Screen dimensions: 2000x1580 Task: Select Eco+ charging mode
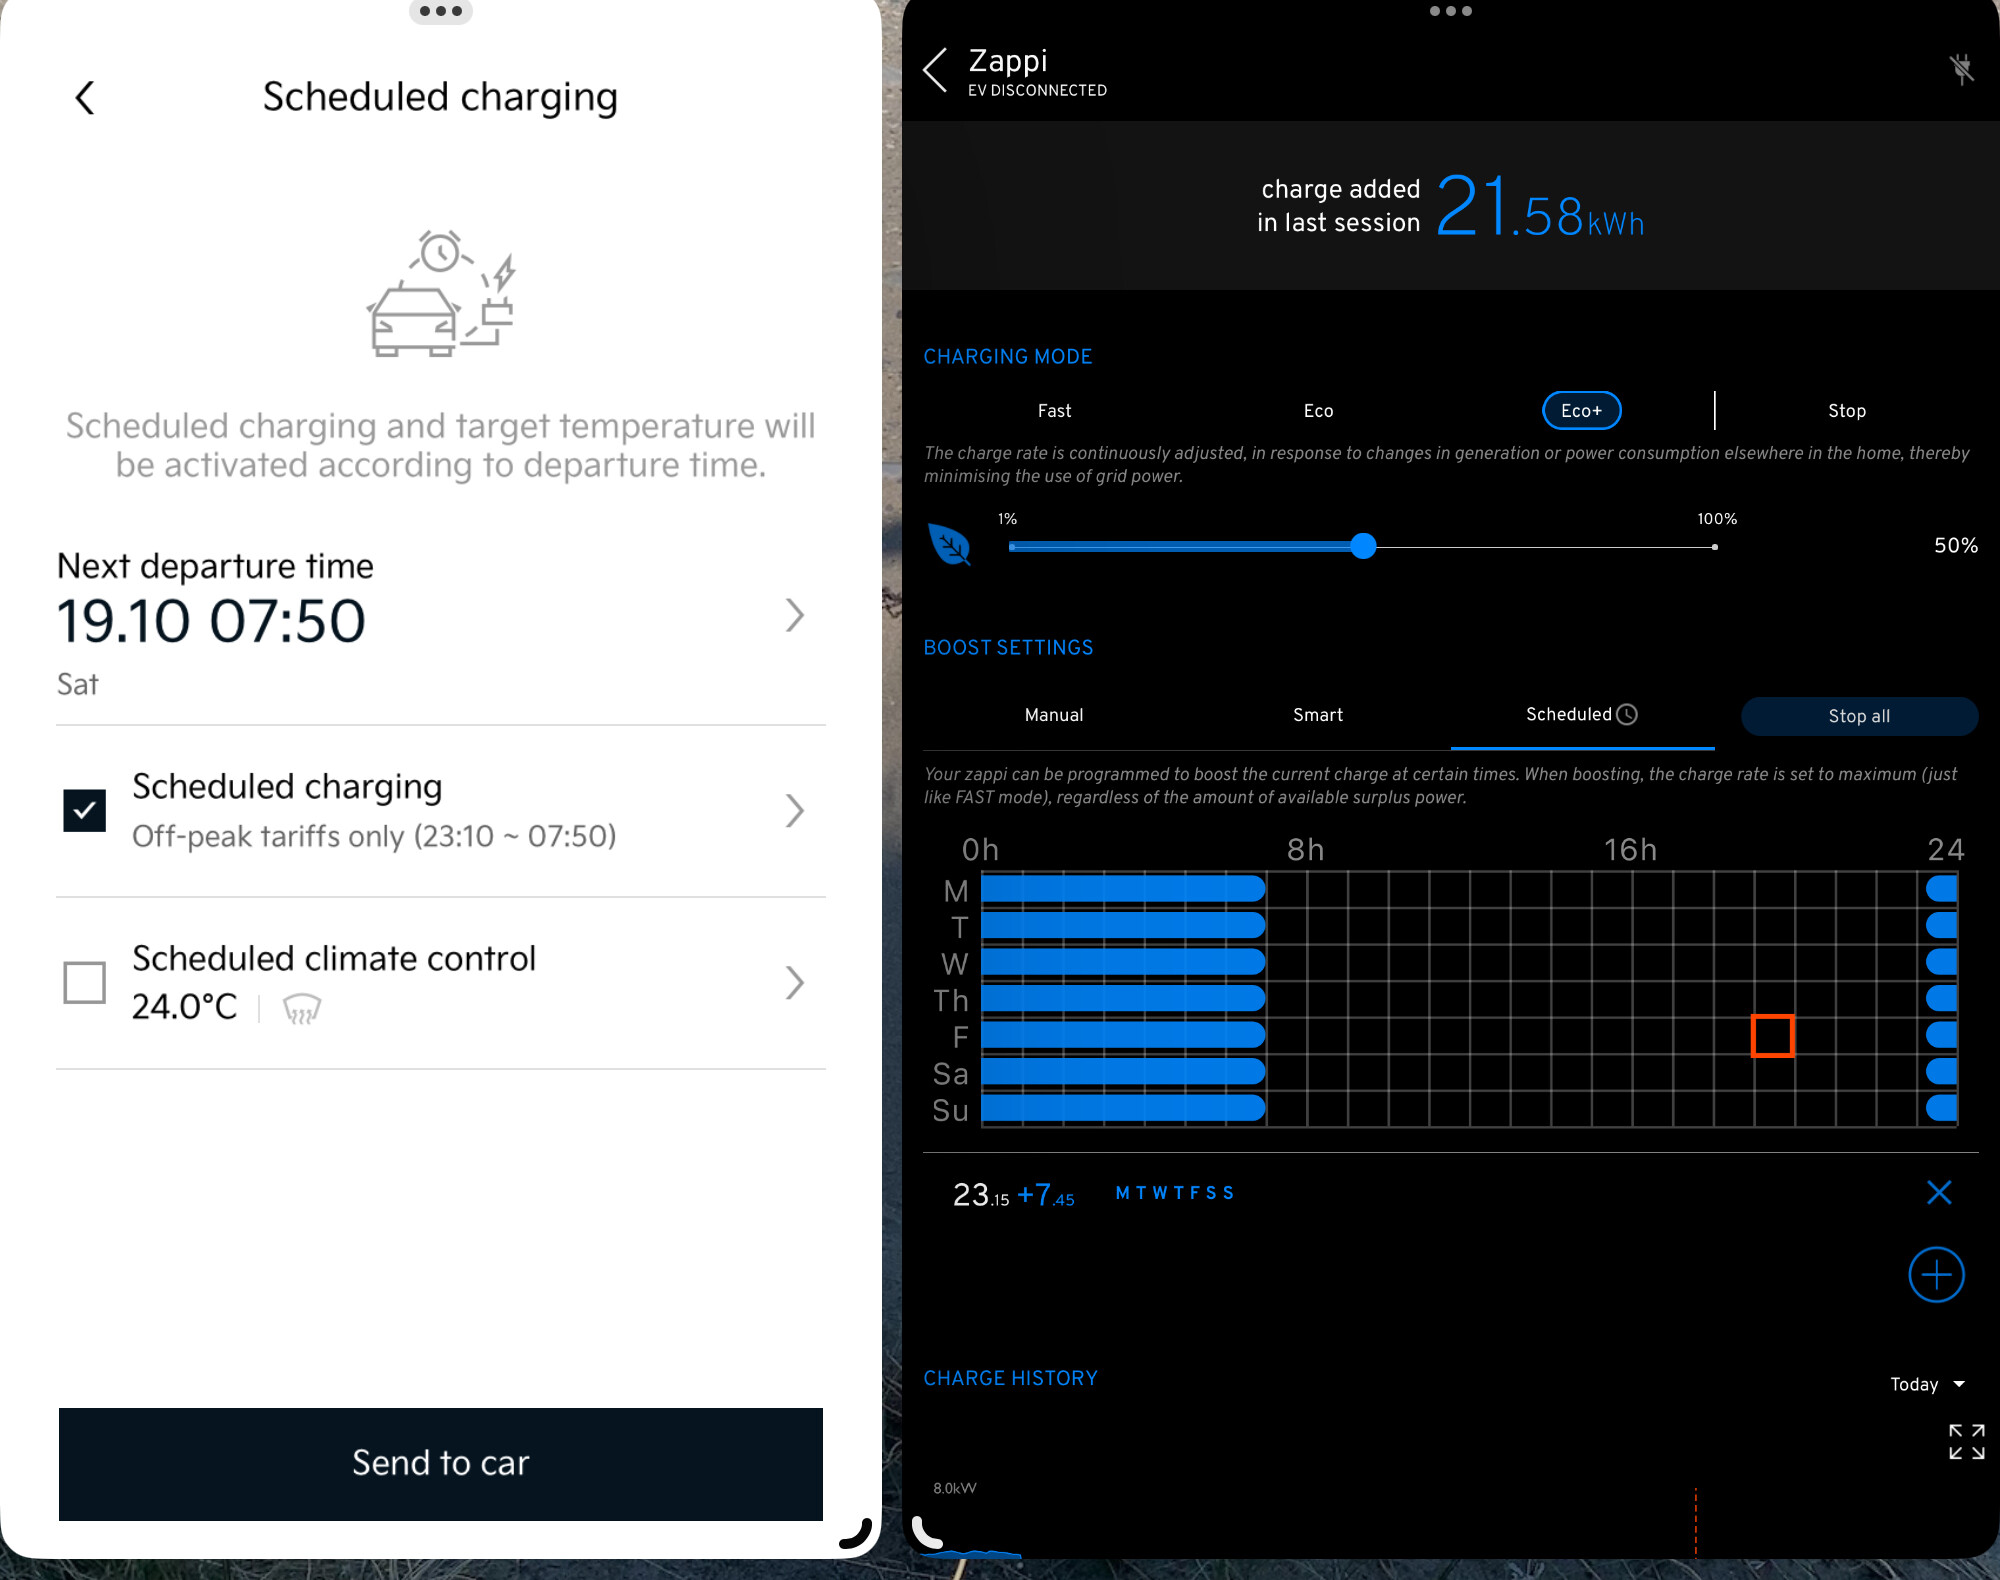(x=1581, y=411)
